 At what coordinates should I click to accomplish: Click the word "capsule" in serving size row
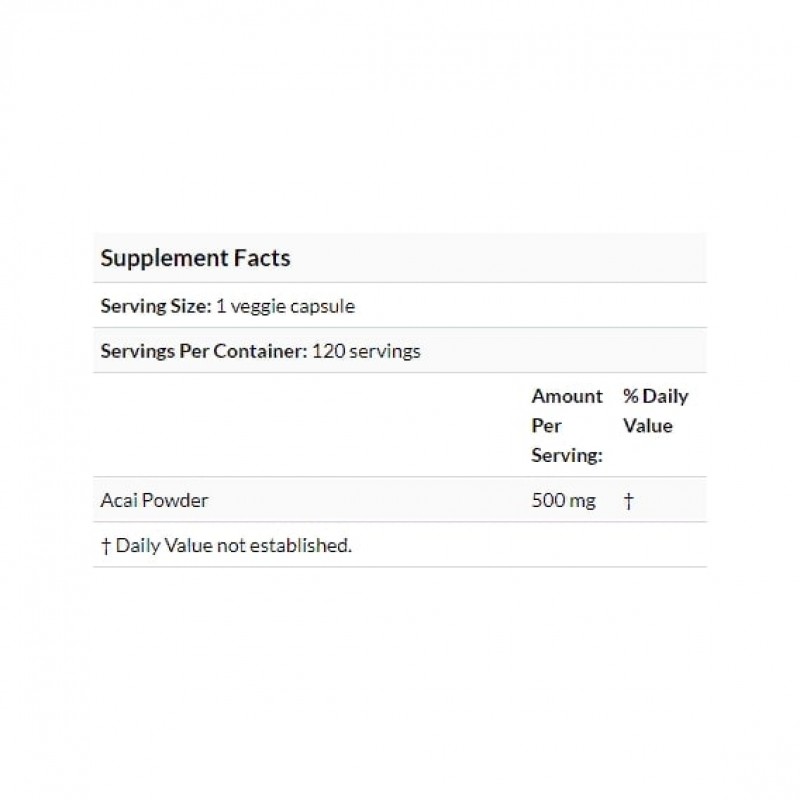click(322, 306)
